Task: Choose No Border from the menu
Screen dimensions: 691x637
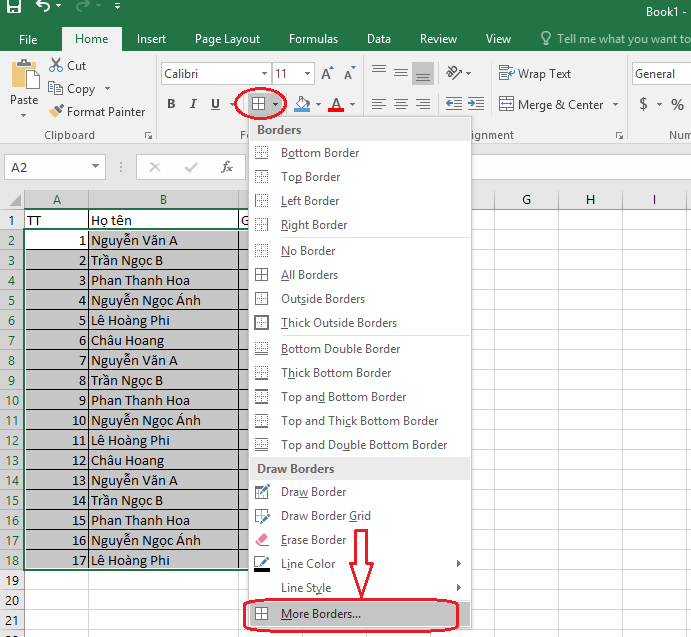Action: point(360,251)
